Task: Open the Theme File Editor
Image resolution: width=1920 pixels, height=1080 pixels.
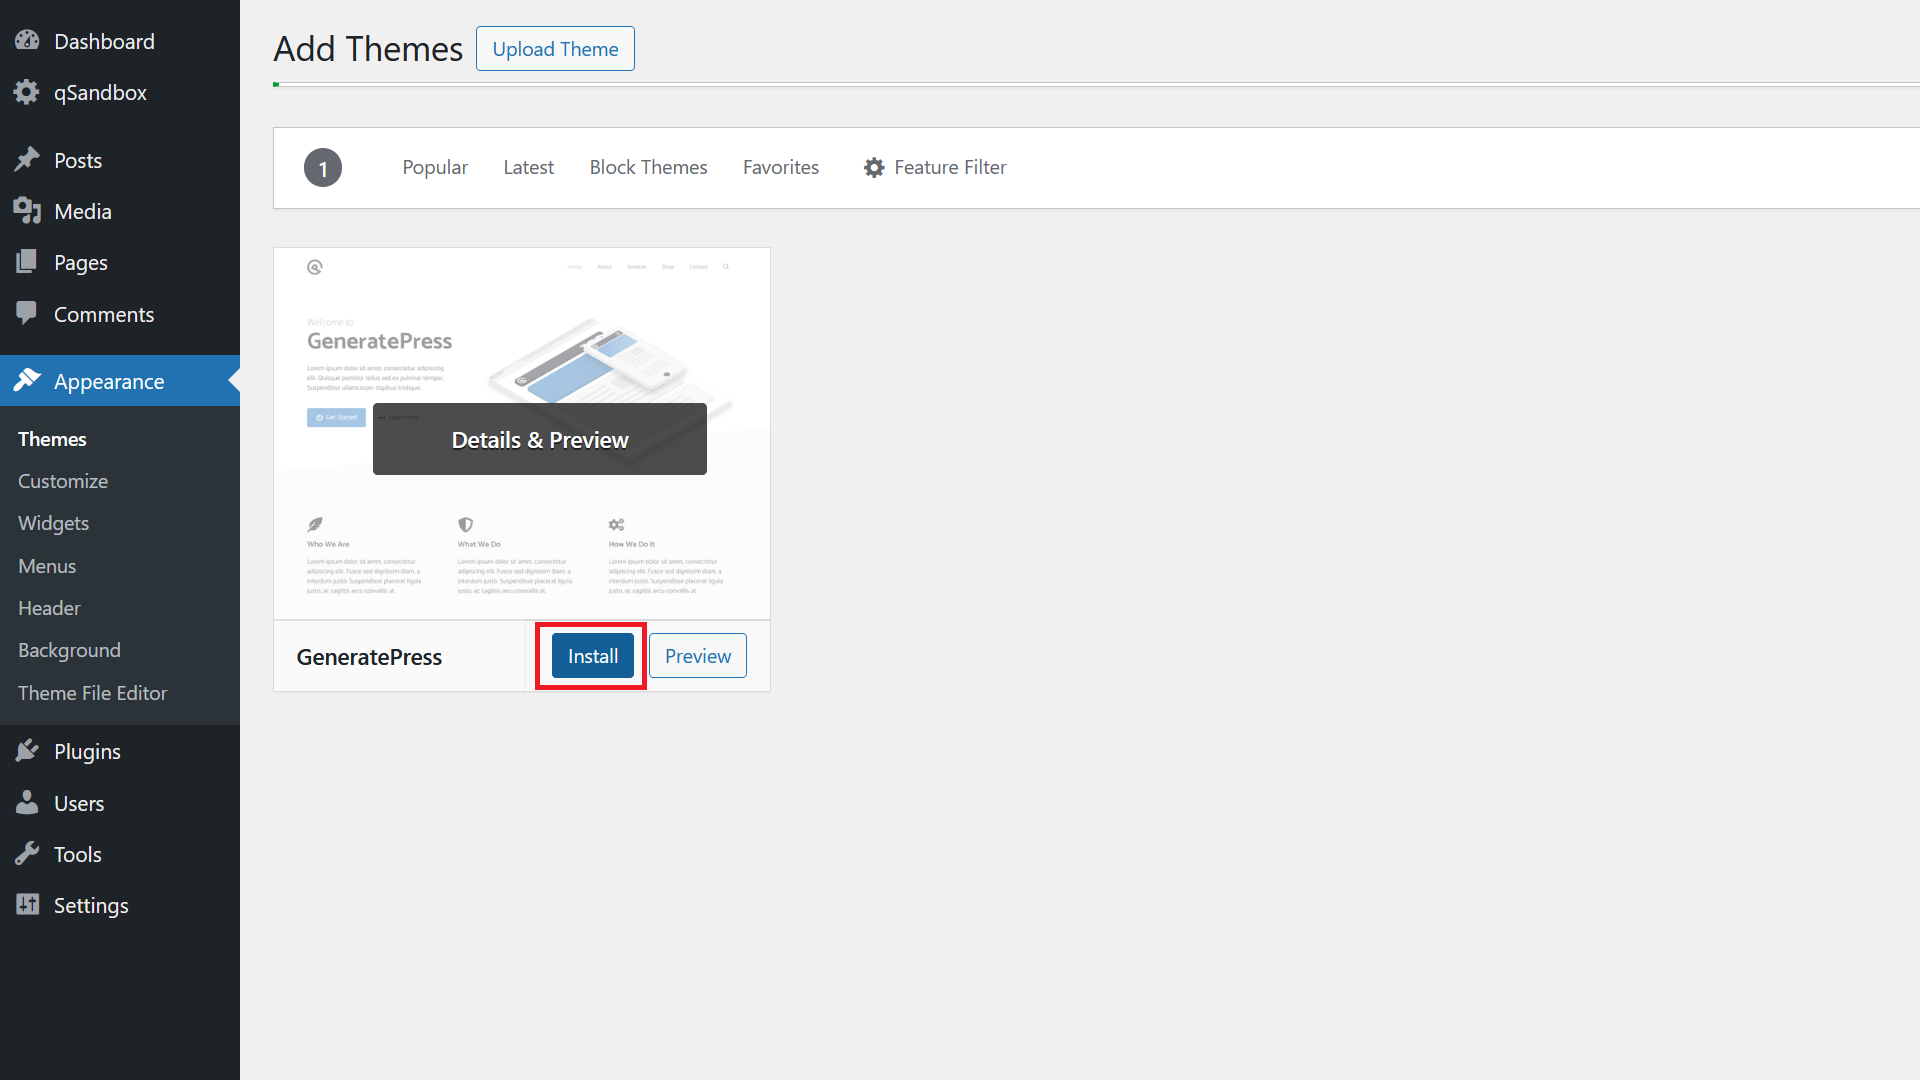Action: pos(92,693)
